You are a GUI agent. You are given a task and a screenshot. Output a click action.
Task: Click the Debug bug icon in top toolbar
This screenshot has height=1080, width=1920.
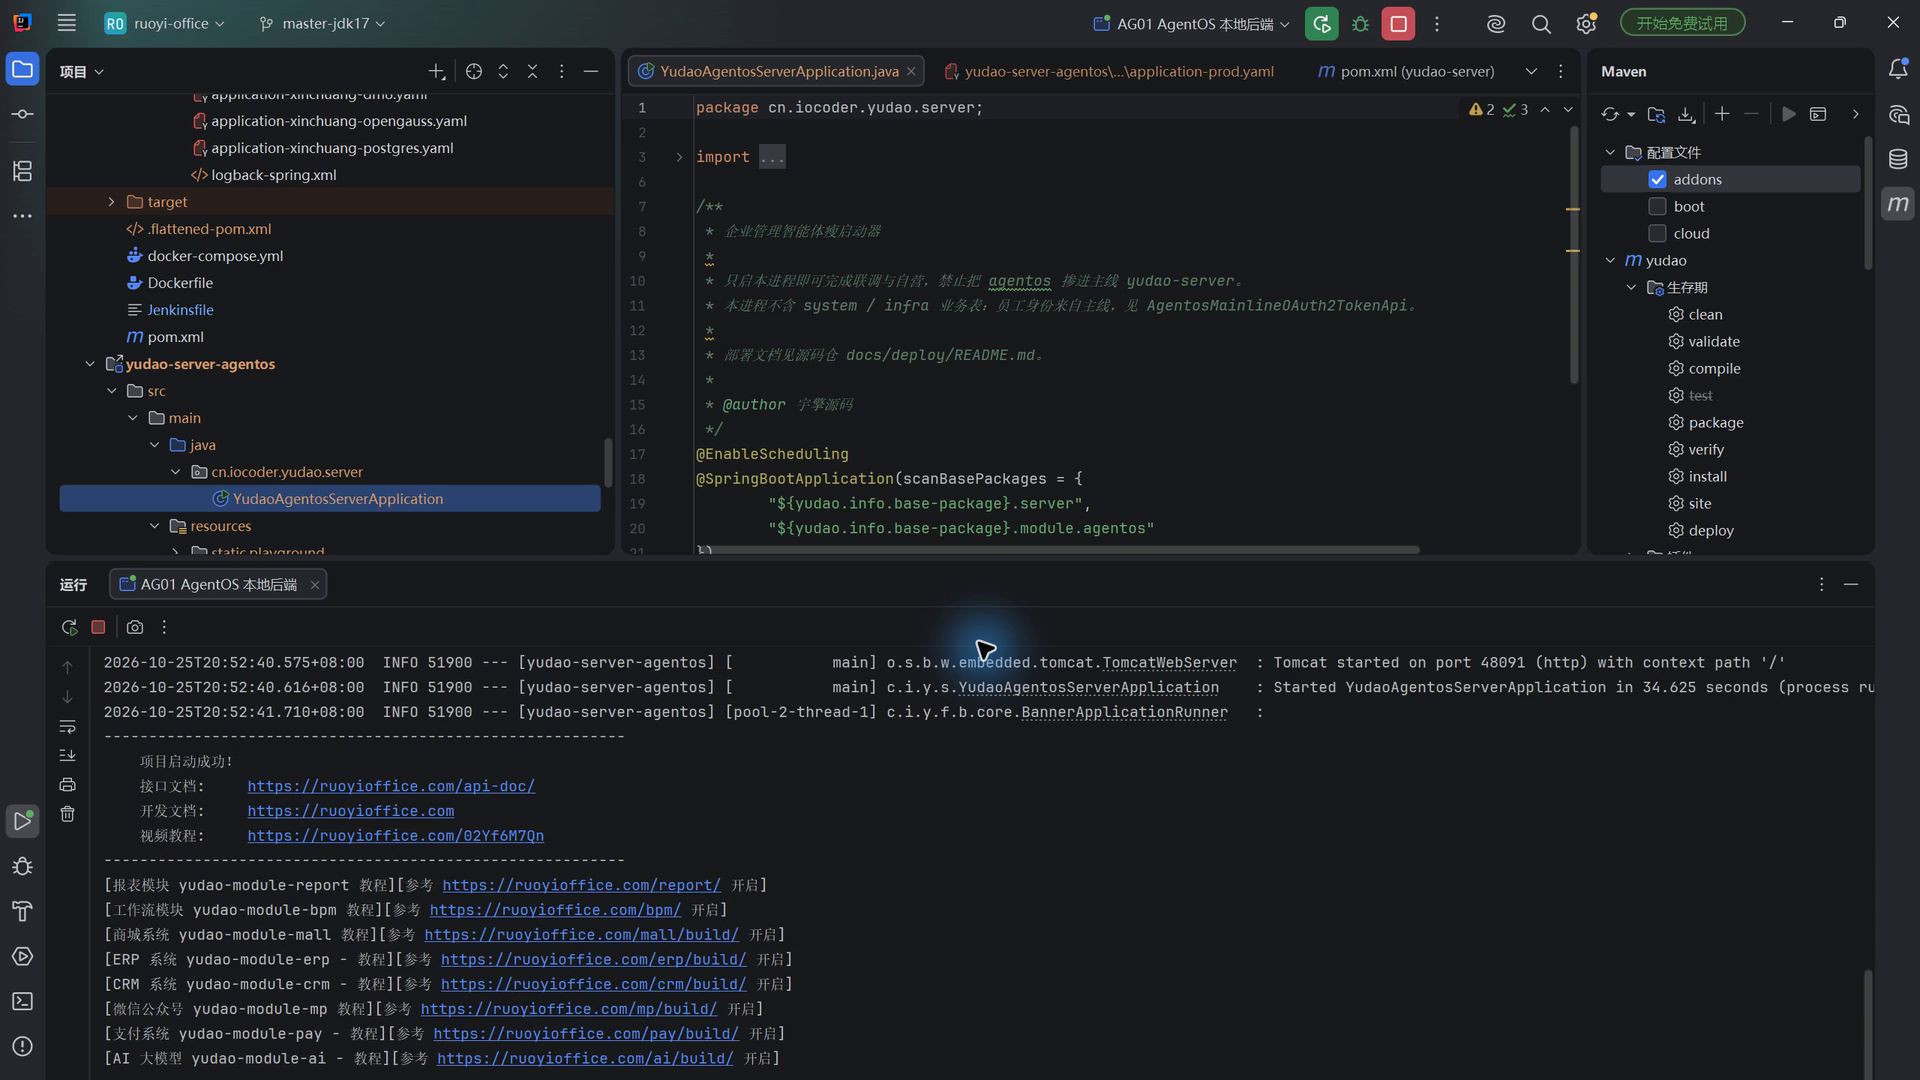pos(1360,24)
